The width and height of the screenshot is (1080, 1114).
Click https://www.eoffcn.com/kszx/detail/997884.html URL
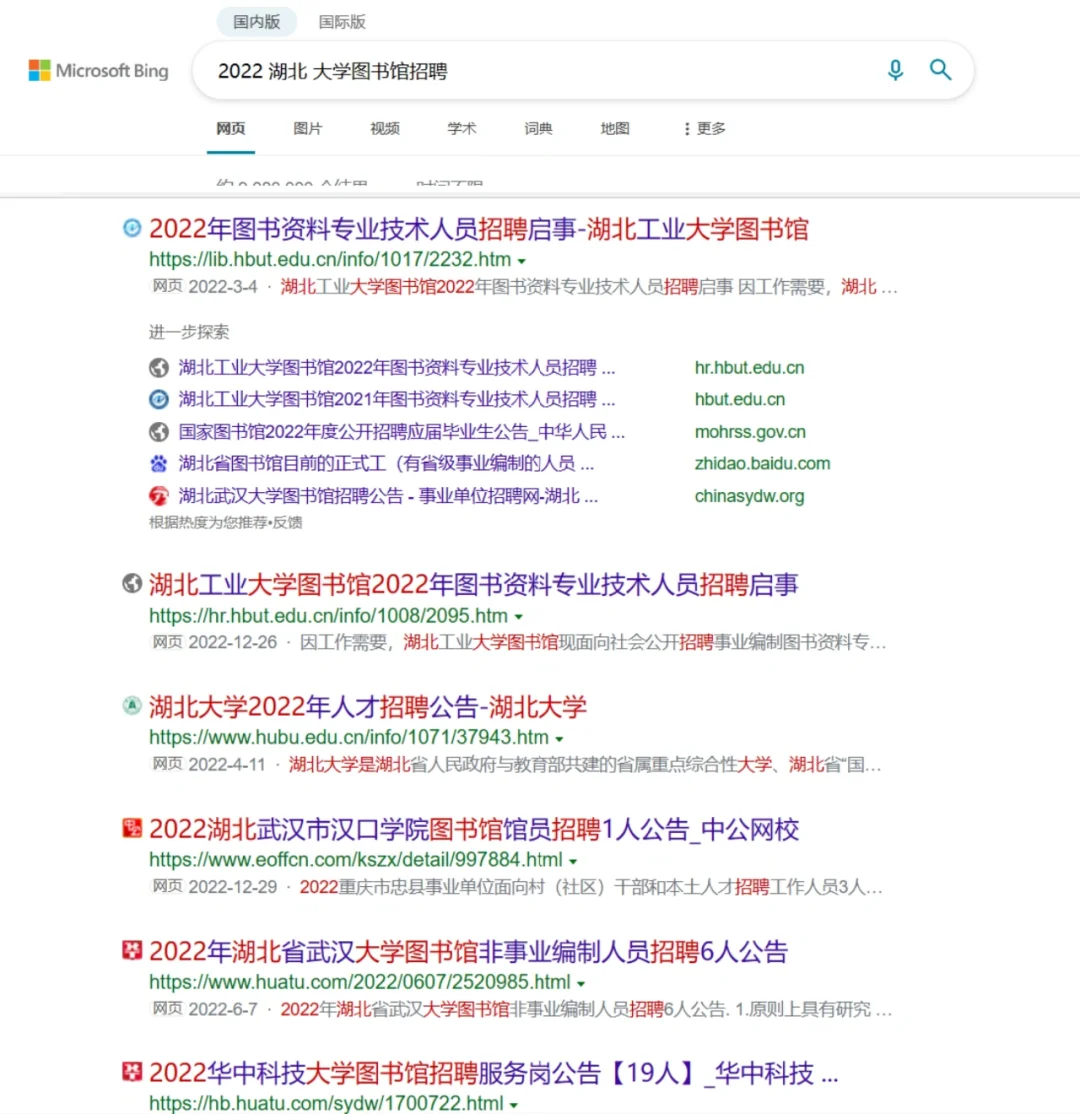pyautogui.click(x=355, y=860)
